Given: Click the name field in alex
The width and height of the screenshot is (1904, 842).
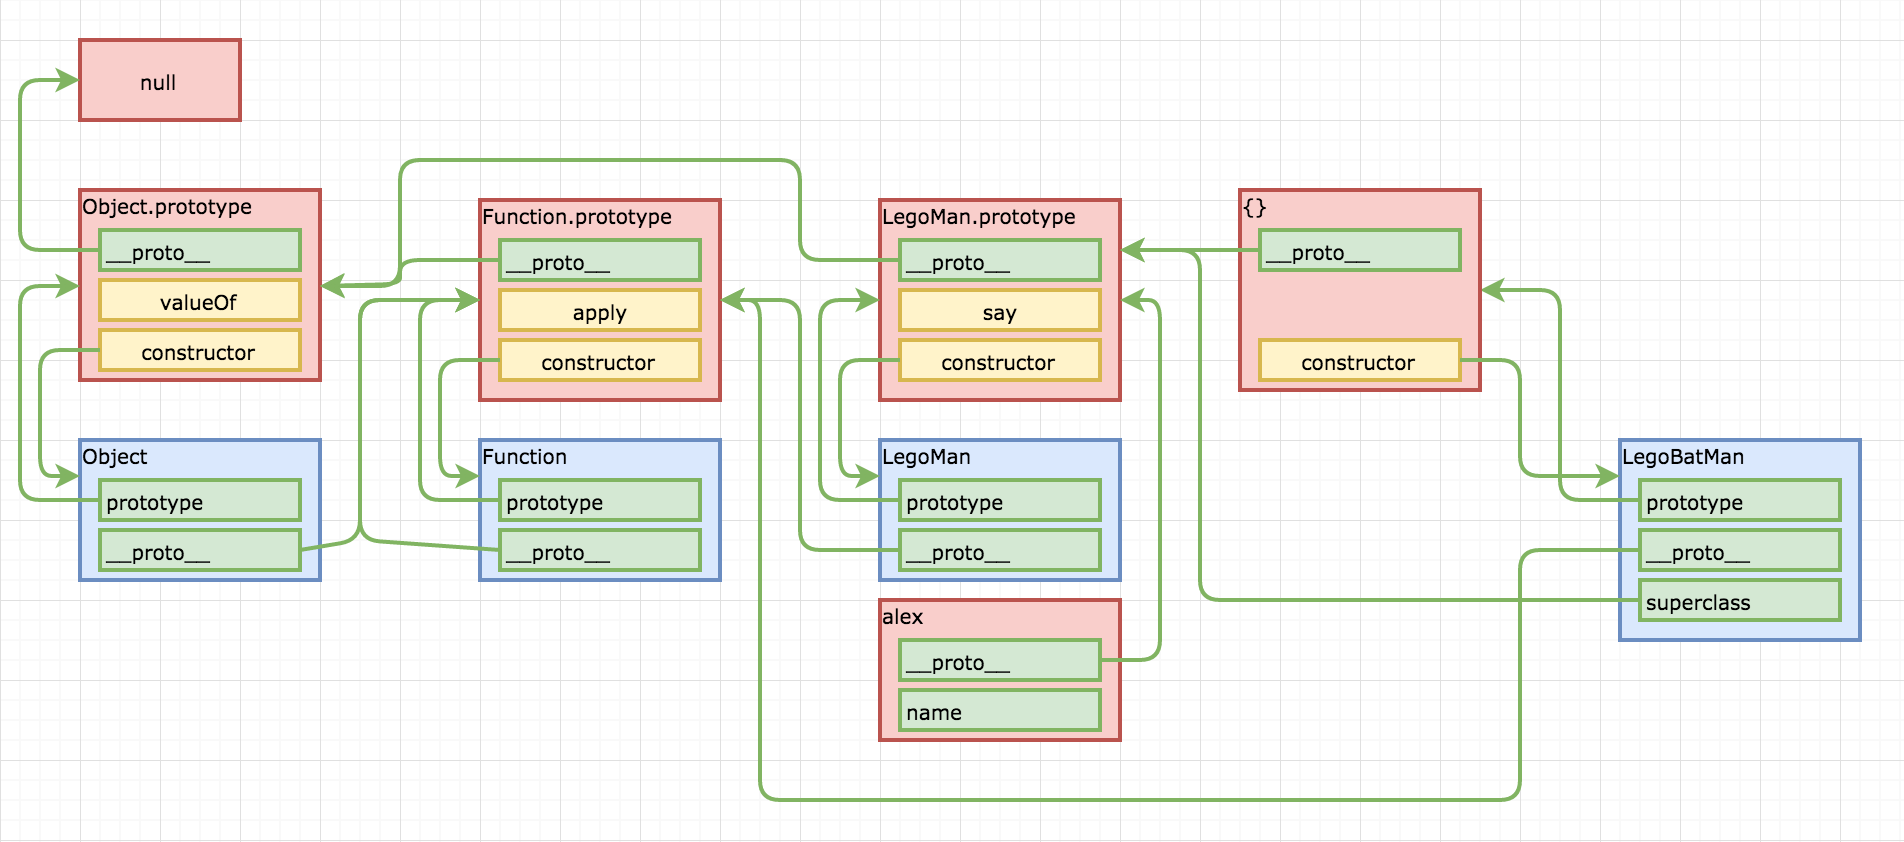Looking at the screenshot, I should coord(1000,711).
